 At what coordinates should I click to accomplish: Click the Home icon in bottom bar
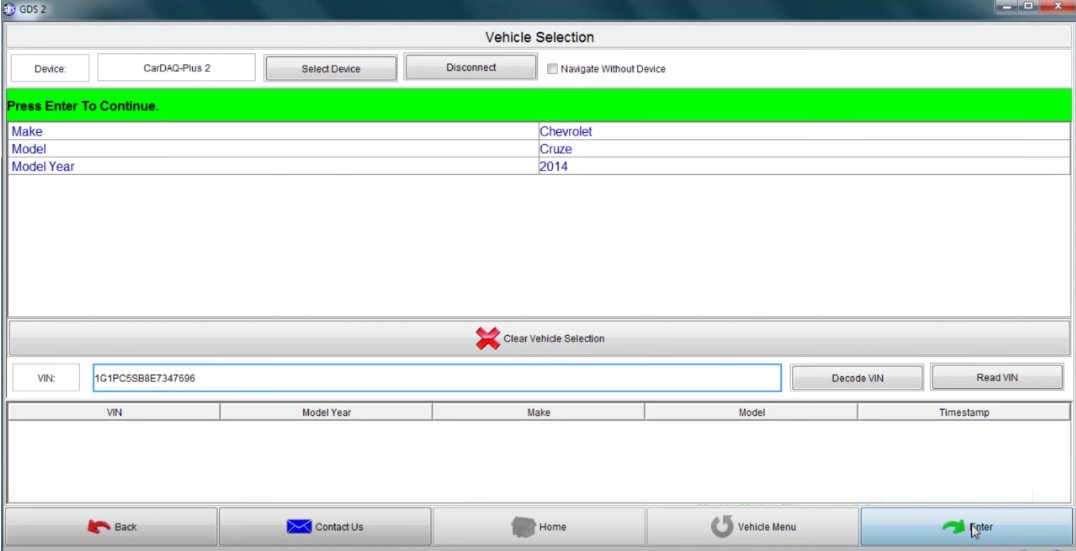(x=523, y=527)
